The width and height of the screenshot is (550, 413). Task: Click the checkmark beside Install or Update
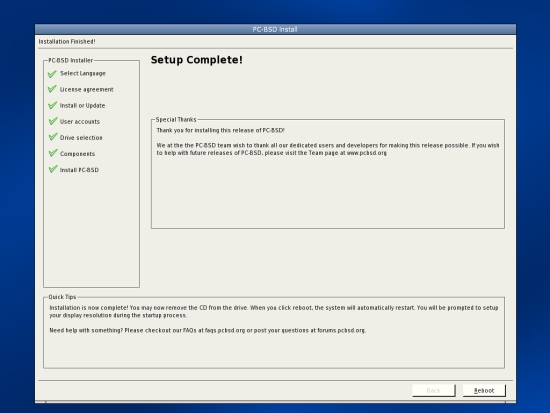(x=52, y=105)
